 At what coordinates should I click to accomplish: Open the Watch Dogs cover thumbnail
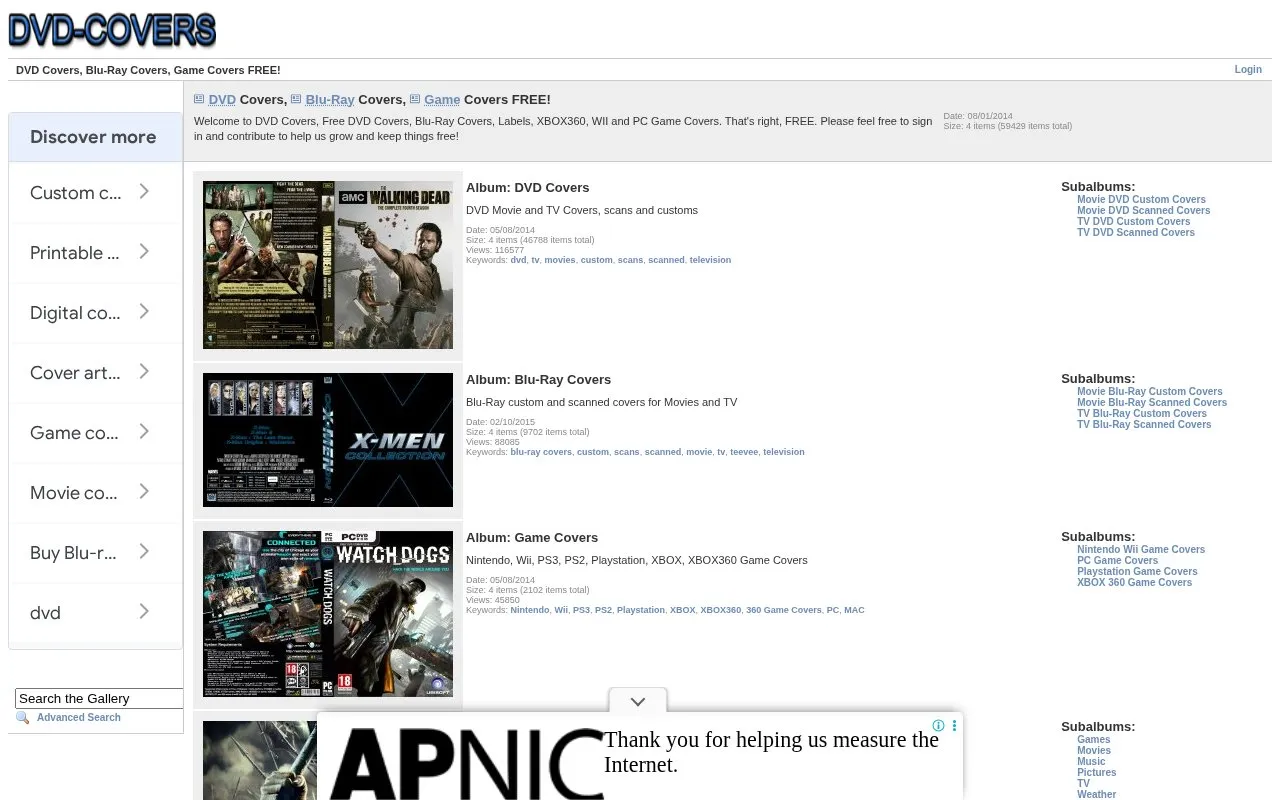tap(328, 614)
